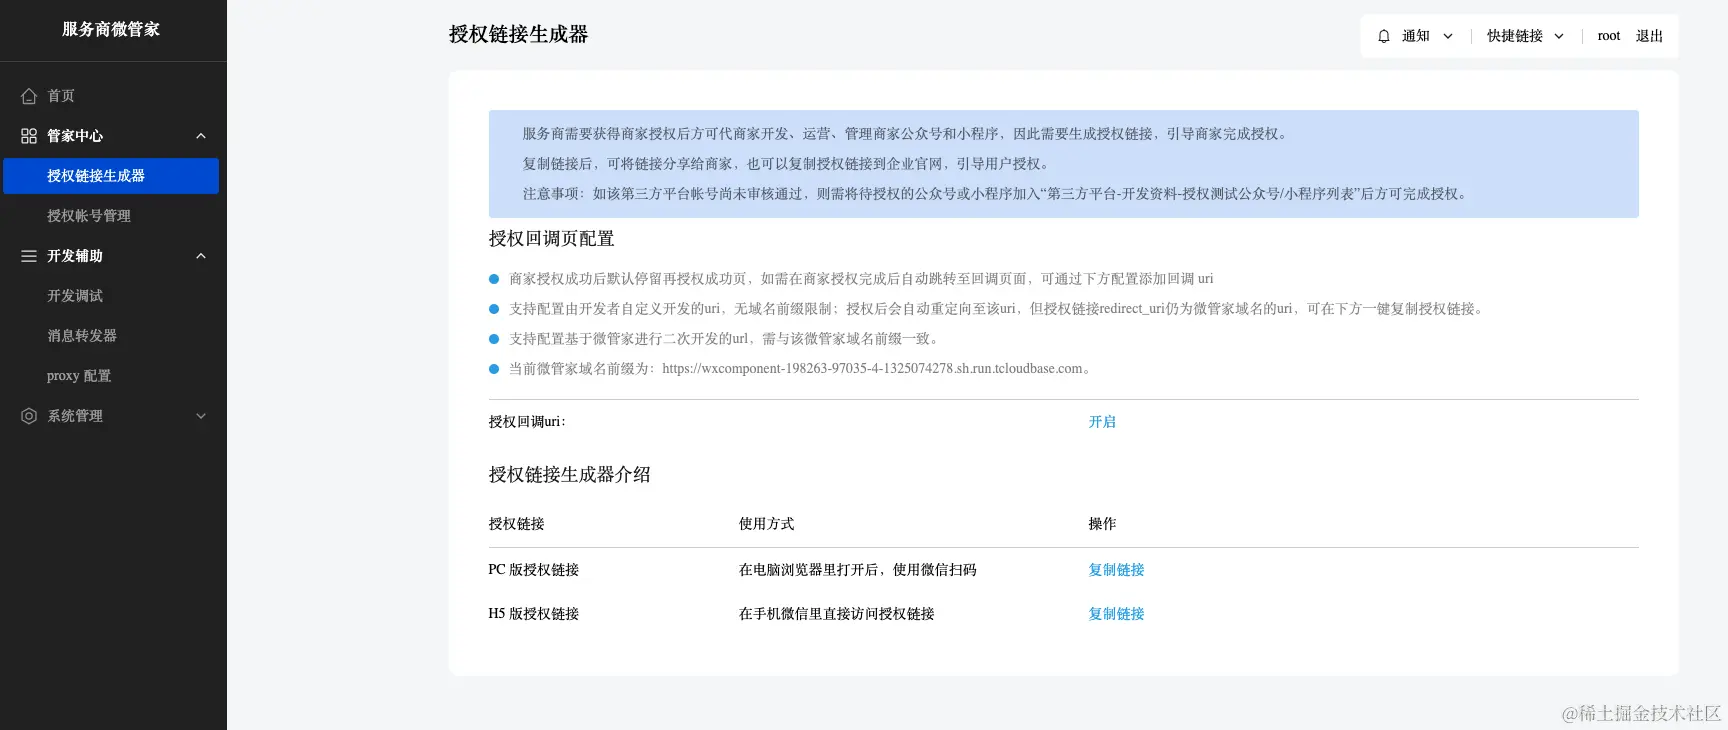Click the line showing 当前微管家域名前缀
Image resolution: width=1728 pixels, height=730 pixels.
tap(802, 369)
